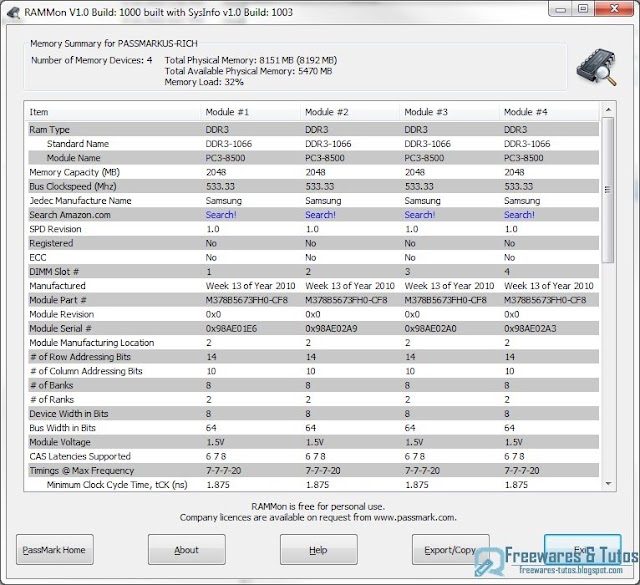The width and height of the screenshot is (640, 585).
Task: Select the # of Ranks row label
Action: pyautogui.click(x=52, y=400)
